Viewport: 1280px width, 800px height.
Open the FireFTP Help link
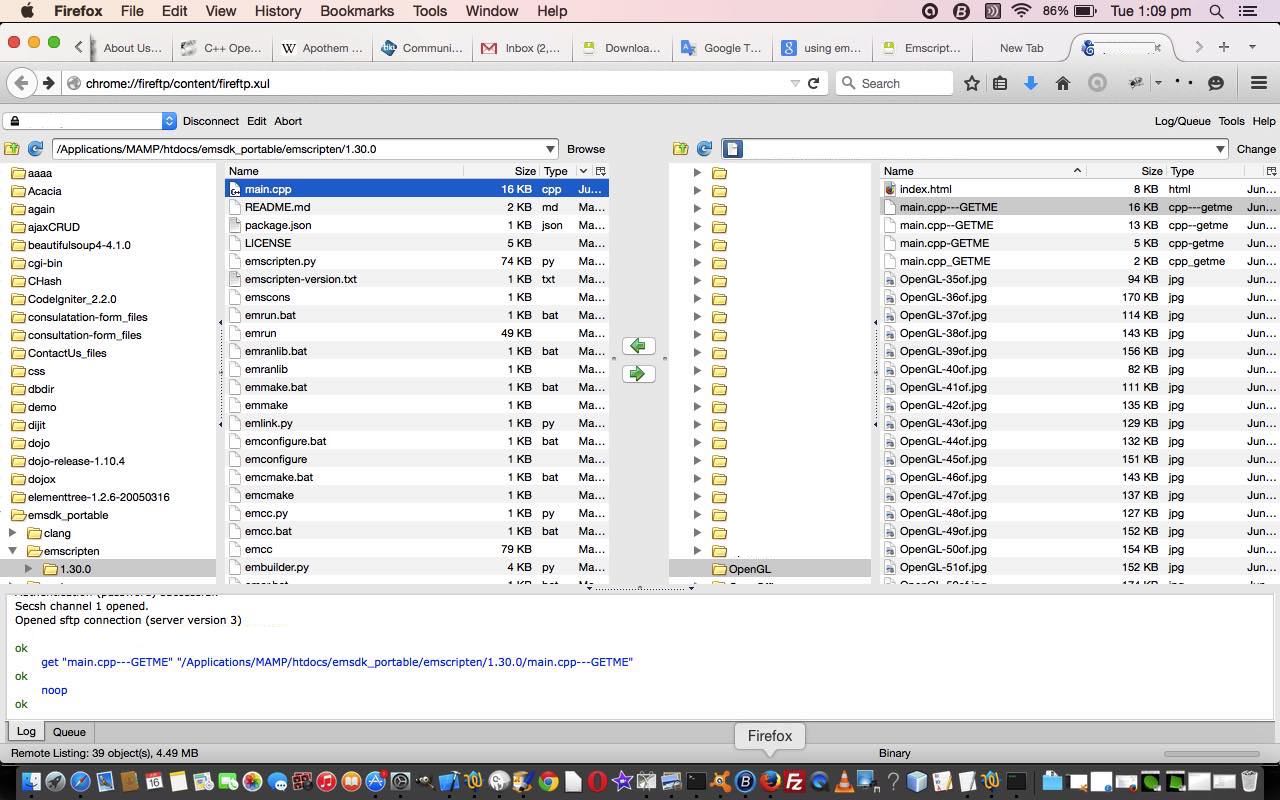[x=1264, y=121]
